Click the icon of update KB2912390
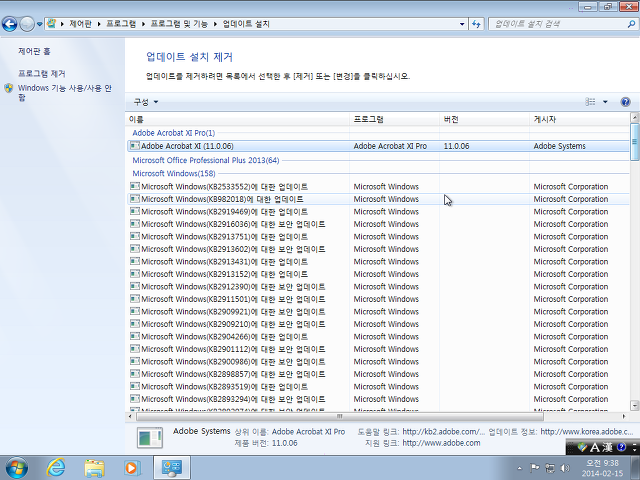Image resolution: width=640 pixels, height=480 pixels. (135, 286)
